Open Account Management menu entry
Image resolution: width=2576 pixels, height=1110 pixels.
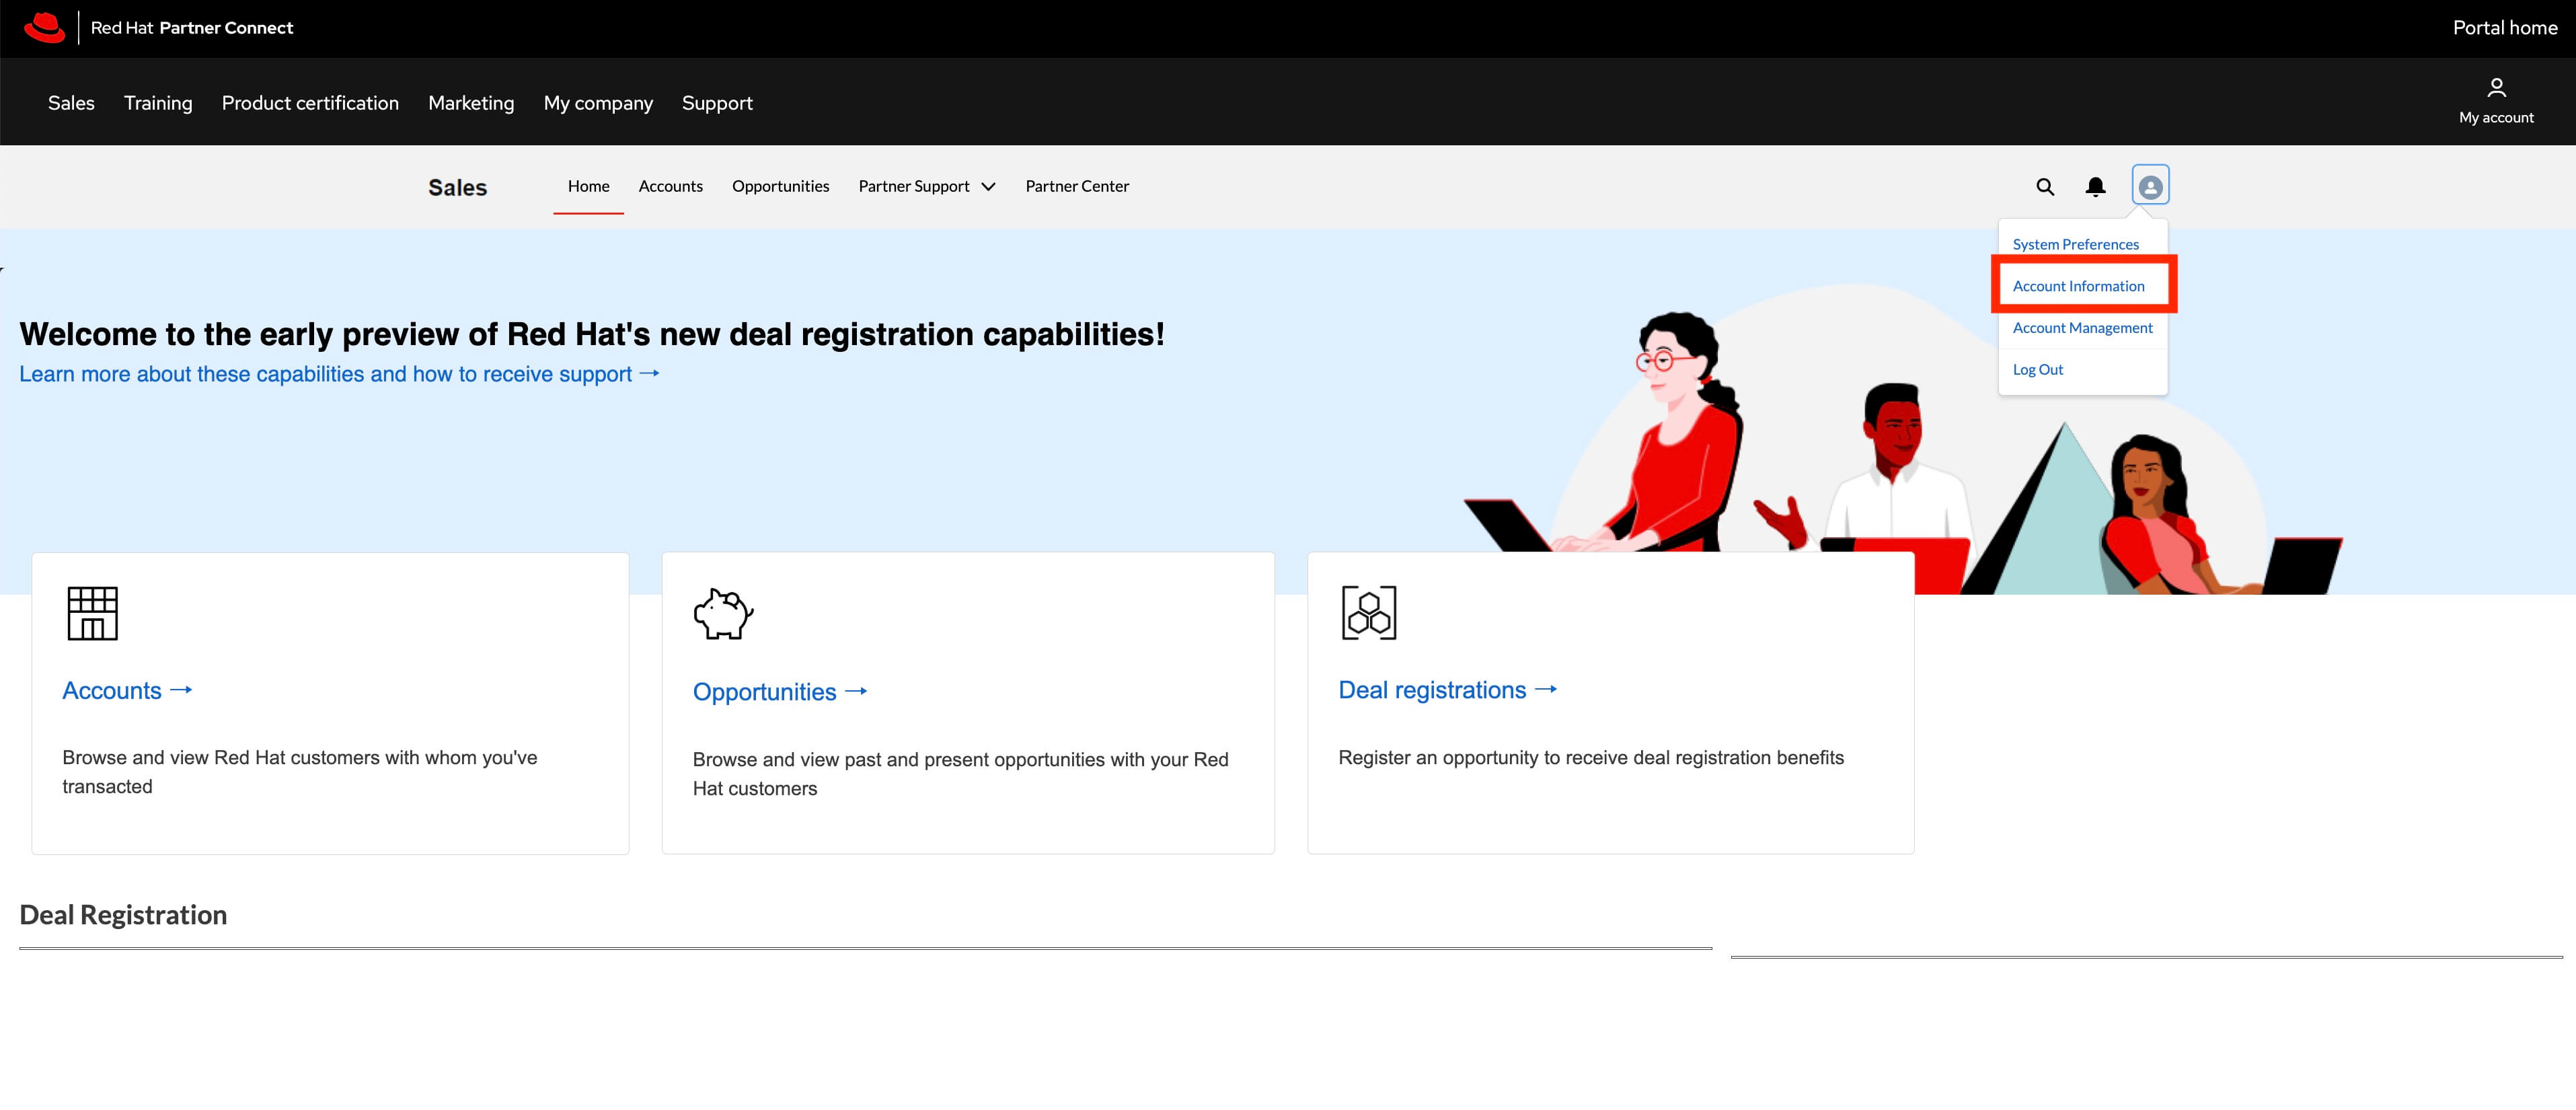click(x=2082, y=328)
